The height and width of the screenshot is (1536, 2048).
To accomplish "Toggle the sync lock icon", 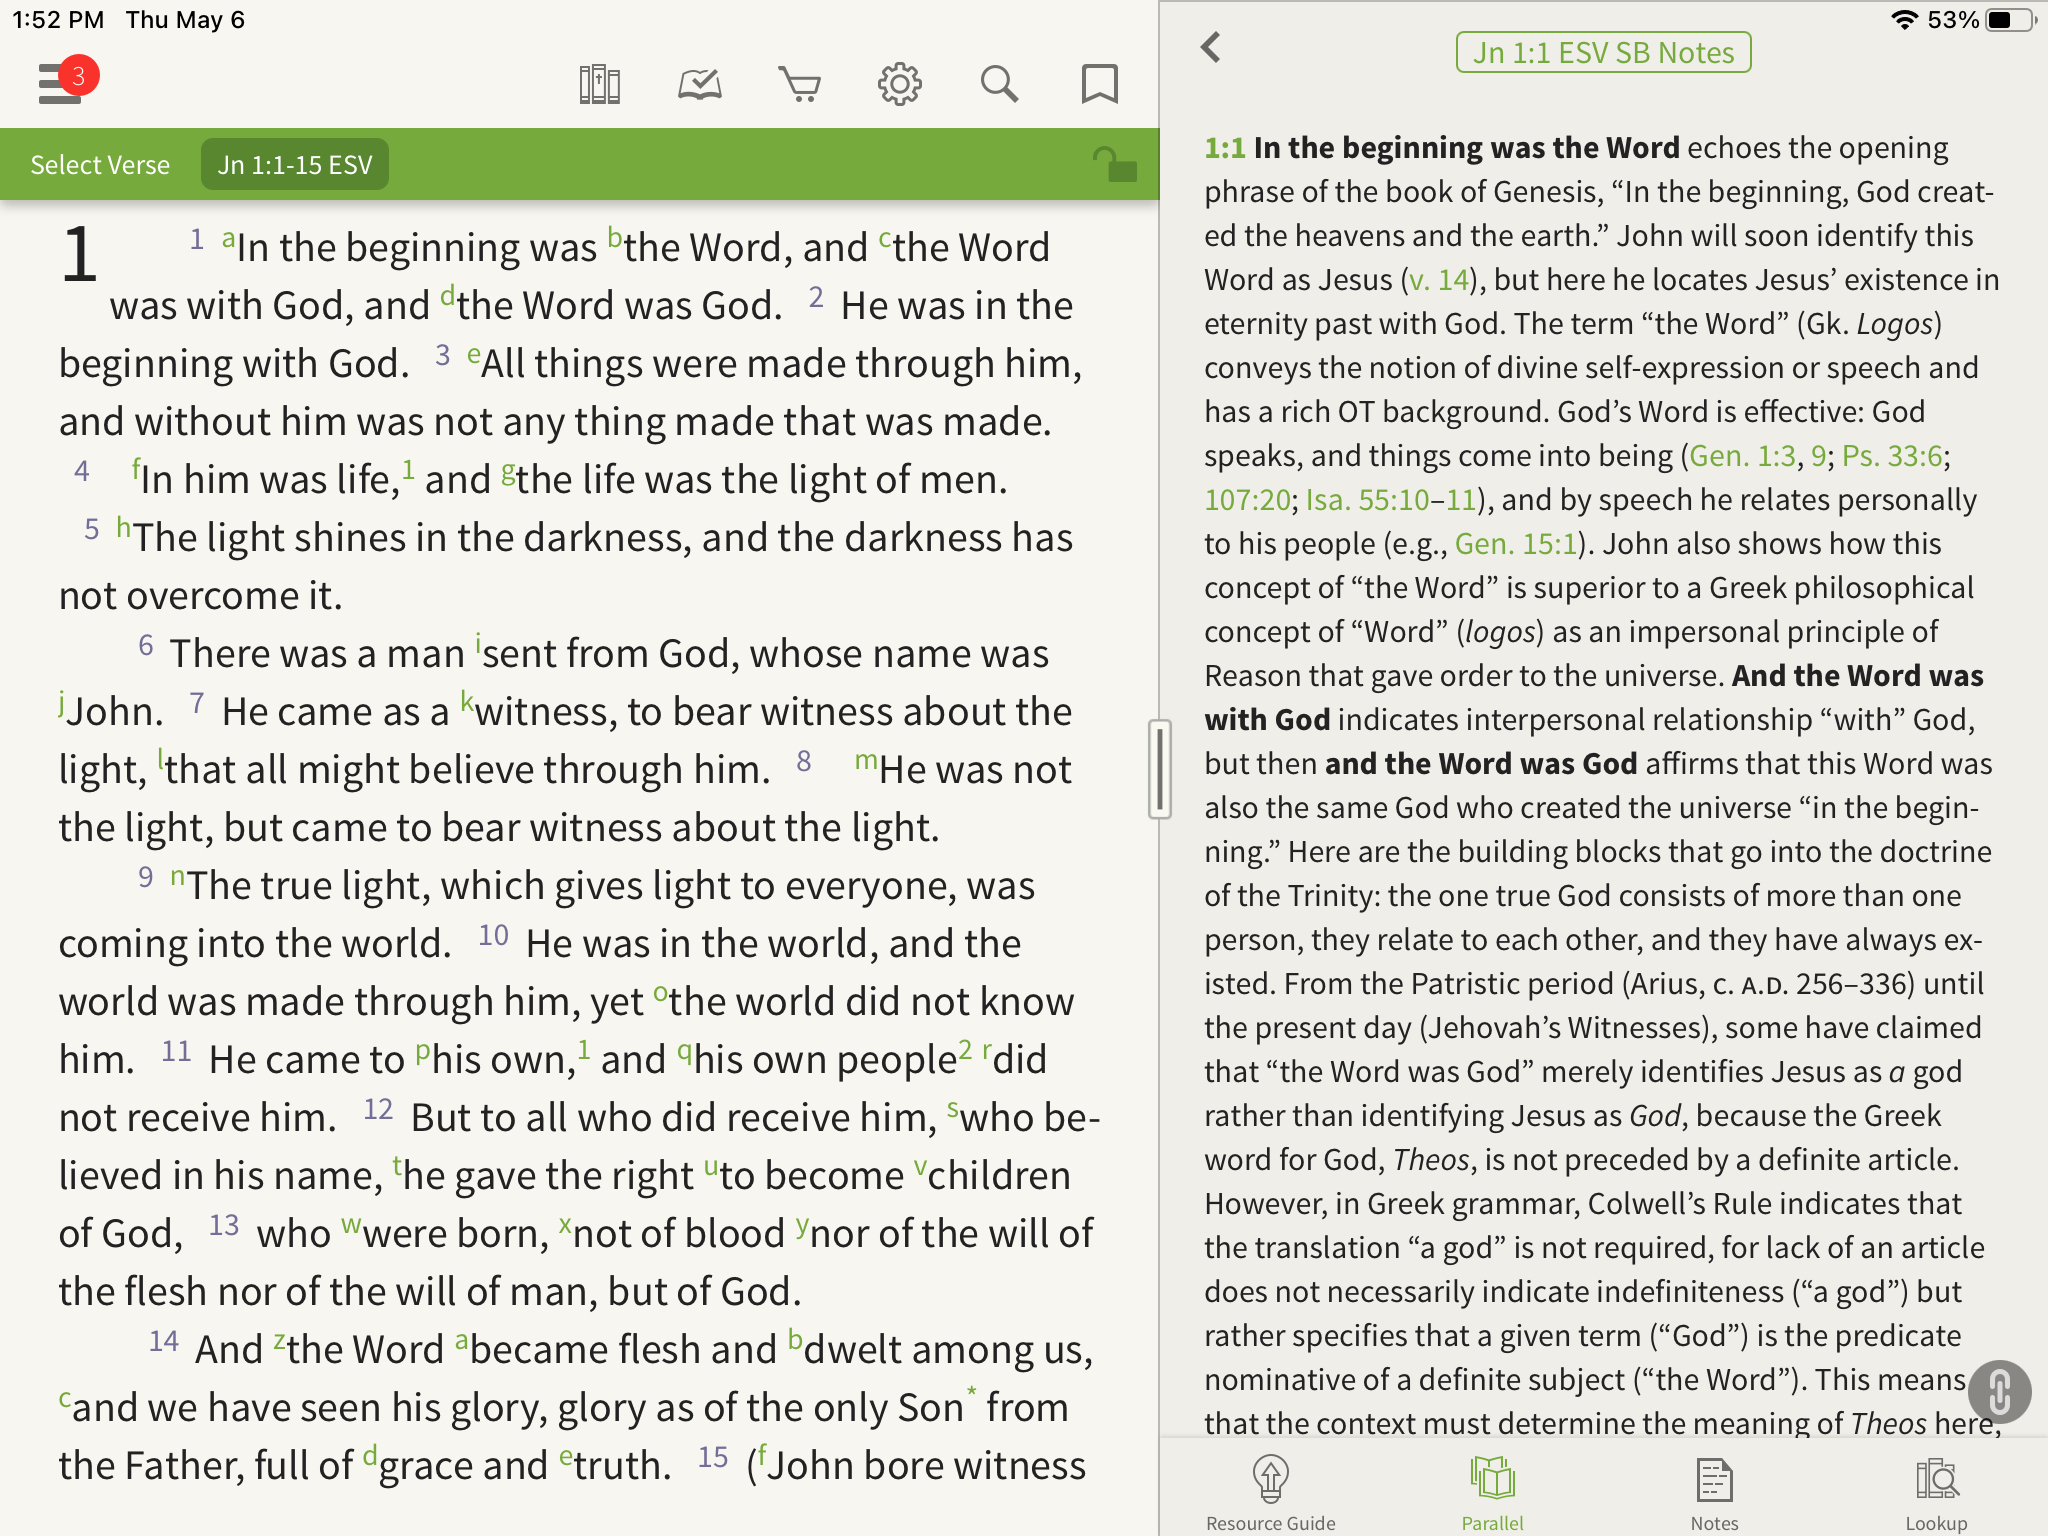I will 1114,165.
